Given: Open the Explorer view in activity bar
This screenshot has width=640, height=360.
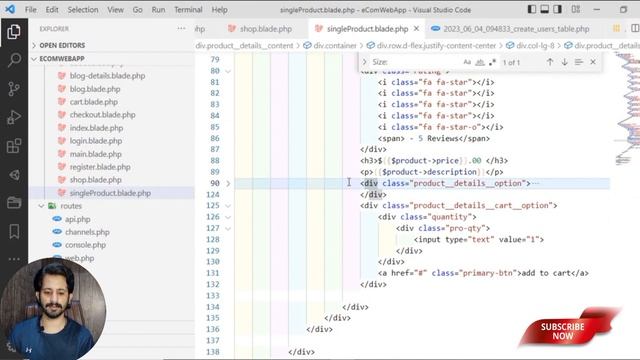Looking at the screenshot, I should coord(14,32).
